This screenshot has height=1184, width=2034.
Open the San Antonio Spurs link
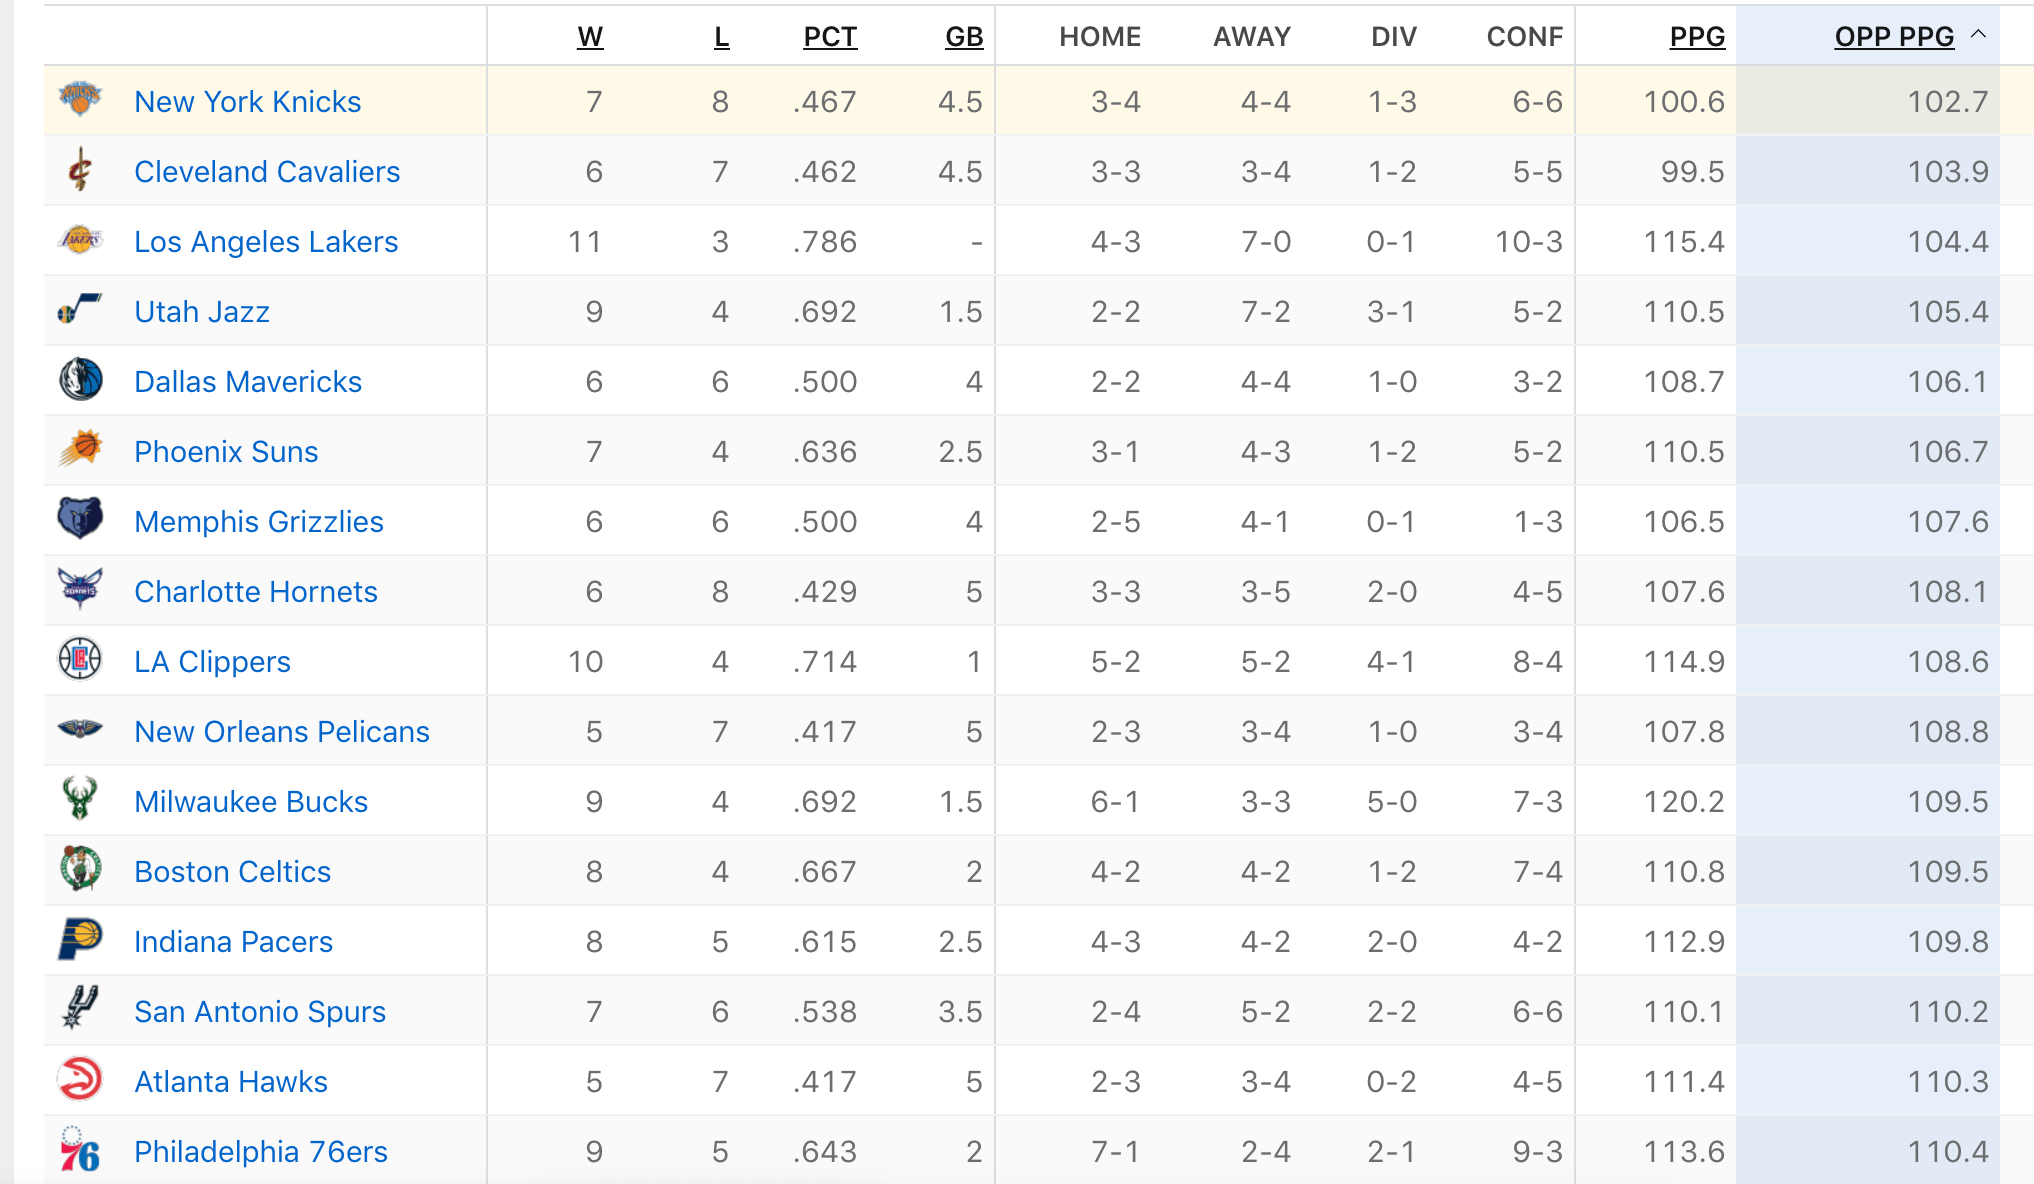pyautogui.click(x=260, y=1012)
